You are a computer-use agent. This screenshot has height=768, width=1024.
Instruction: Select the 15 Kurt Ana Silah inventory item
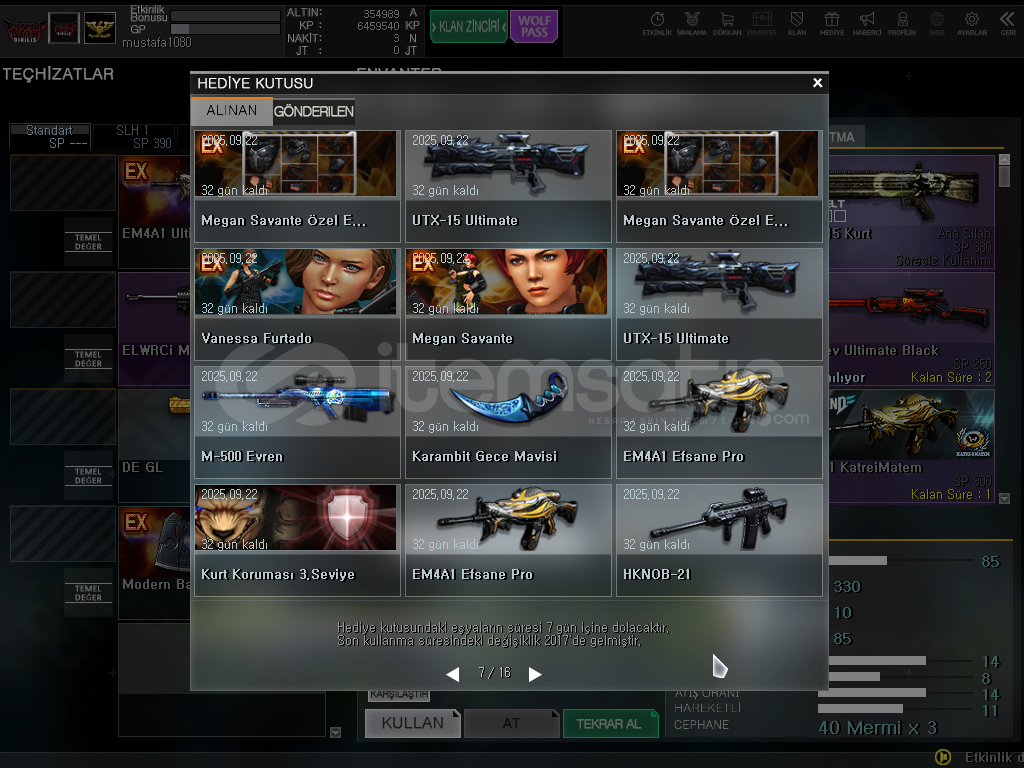tap(911, 212)
